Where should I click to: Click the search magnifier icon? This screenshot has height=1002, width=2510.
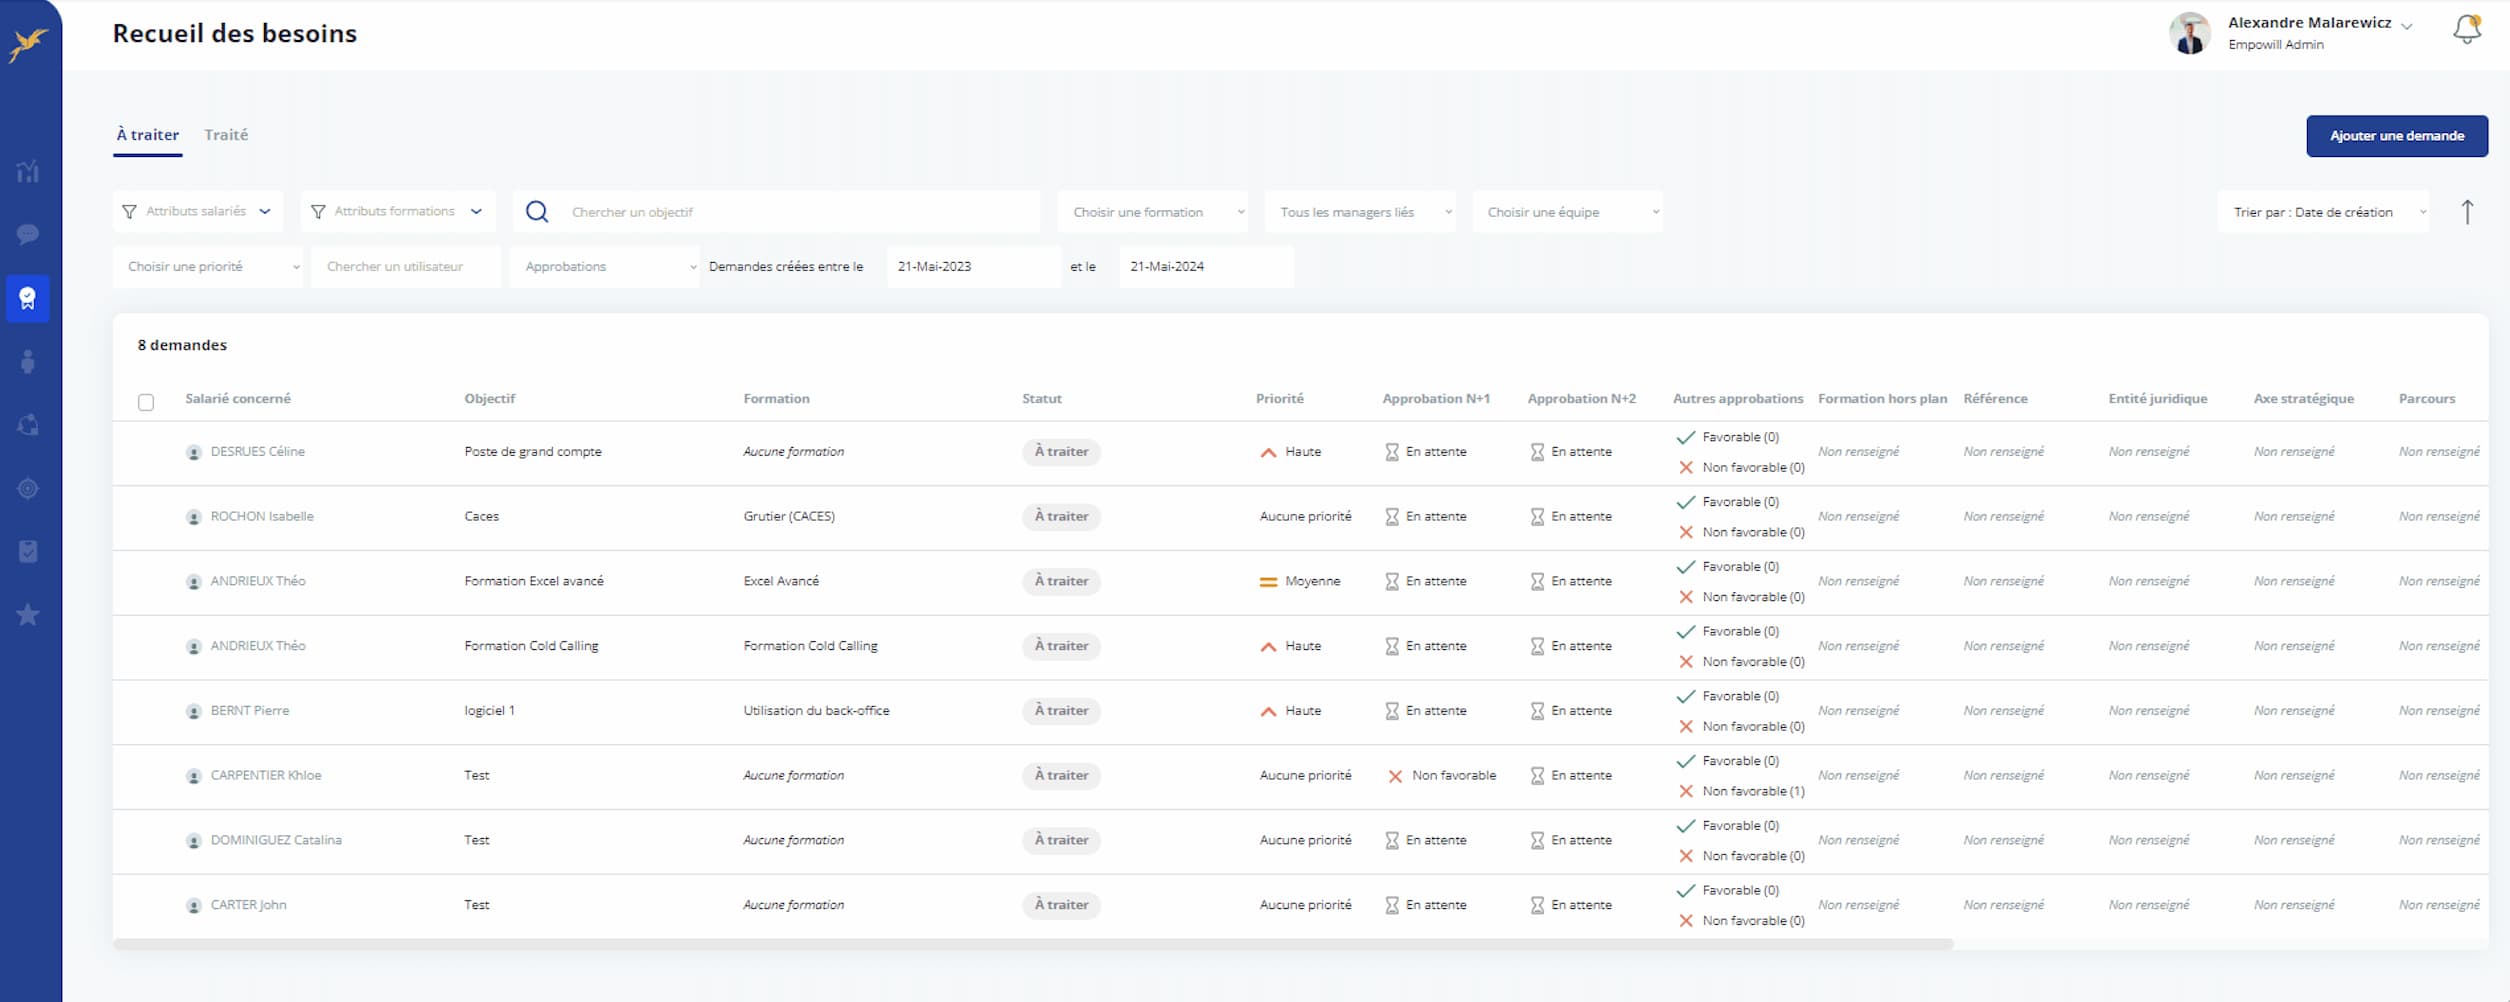point(537,212)
